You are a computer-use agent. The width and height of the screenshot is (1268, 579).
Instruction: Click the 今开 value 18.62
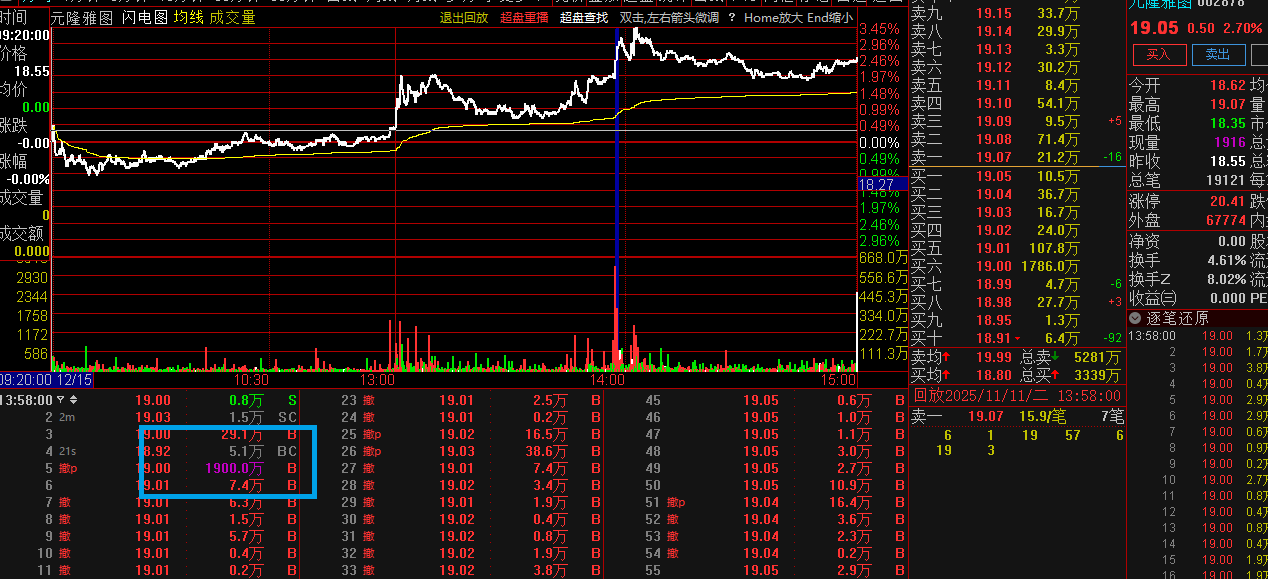(1228, 86)
